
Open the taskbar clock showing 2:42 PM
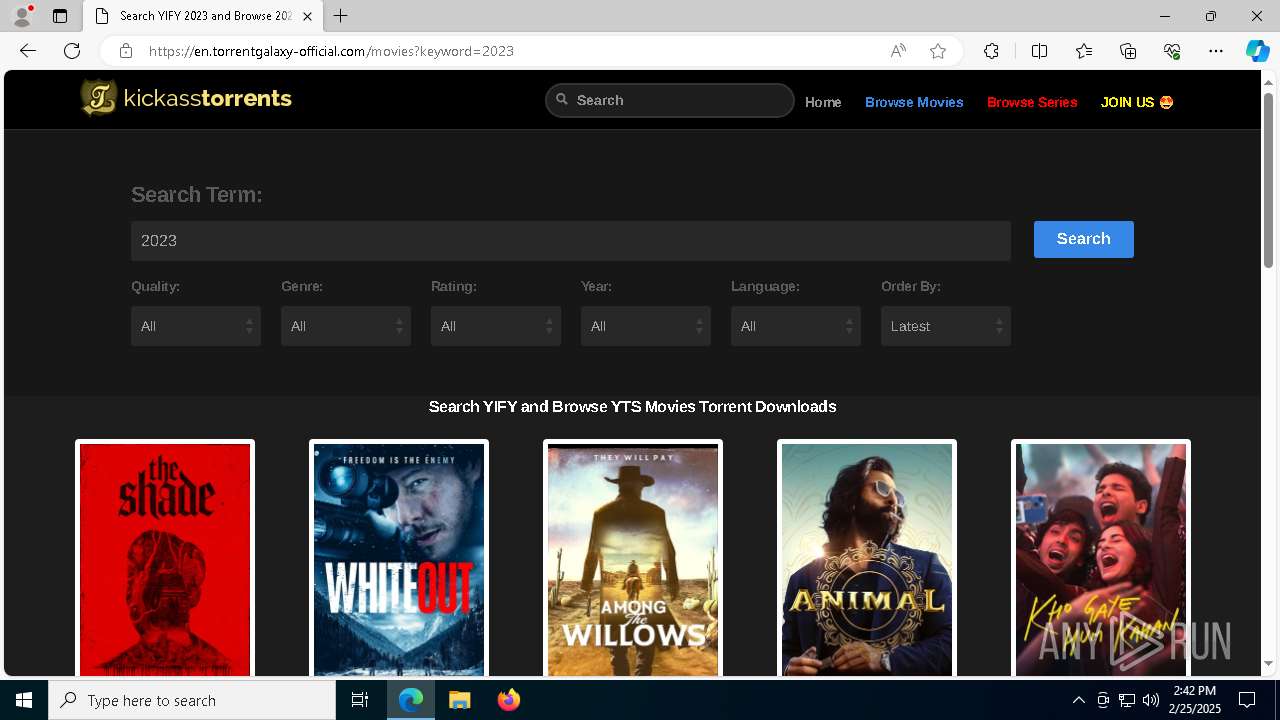tap(1195, 700)
